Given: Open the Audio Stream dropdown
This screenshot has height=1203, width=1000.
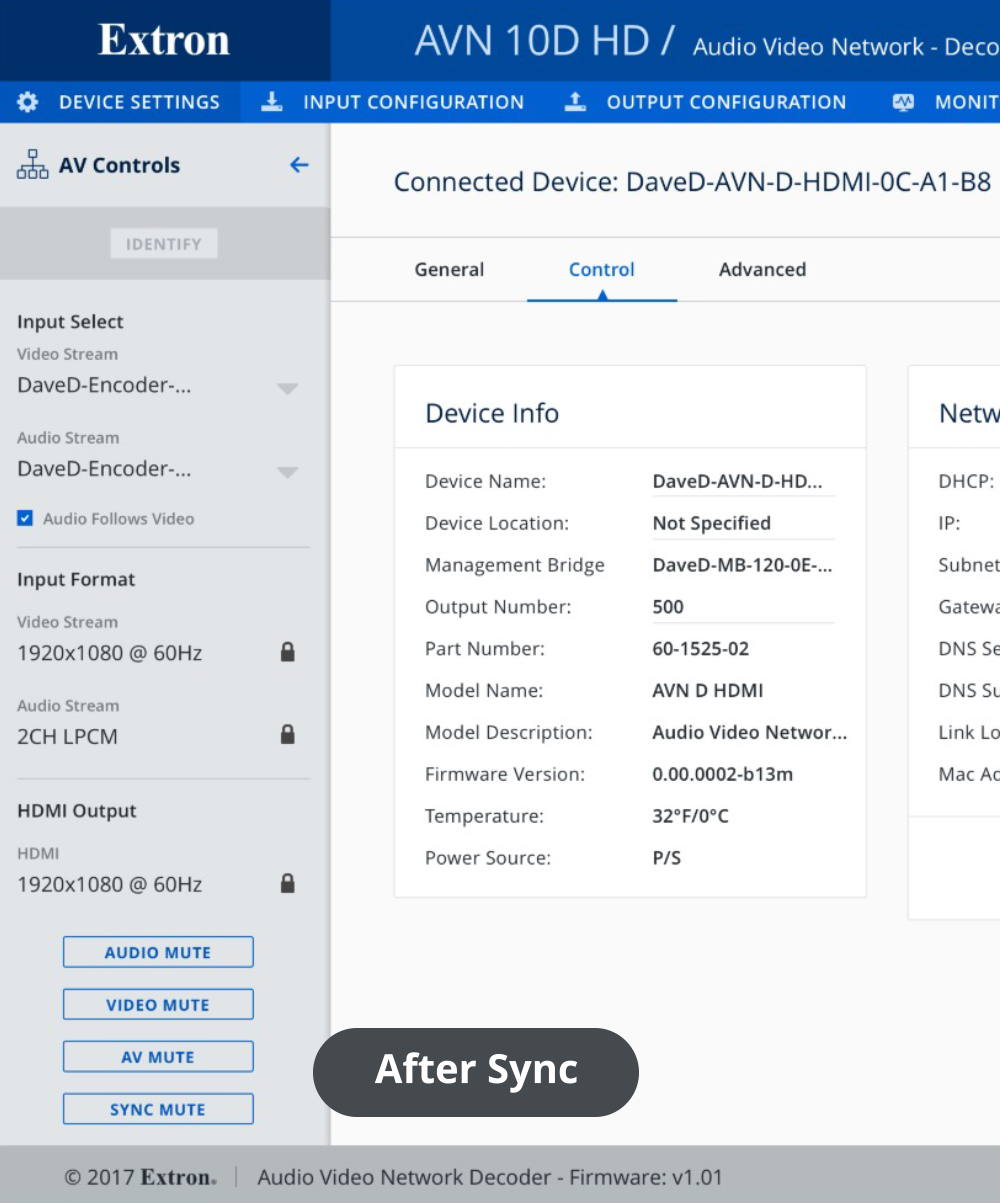Looking at the screenshot, I should click(287, 471).
